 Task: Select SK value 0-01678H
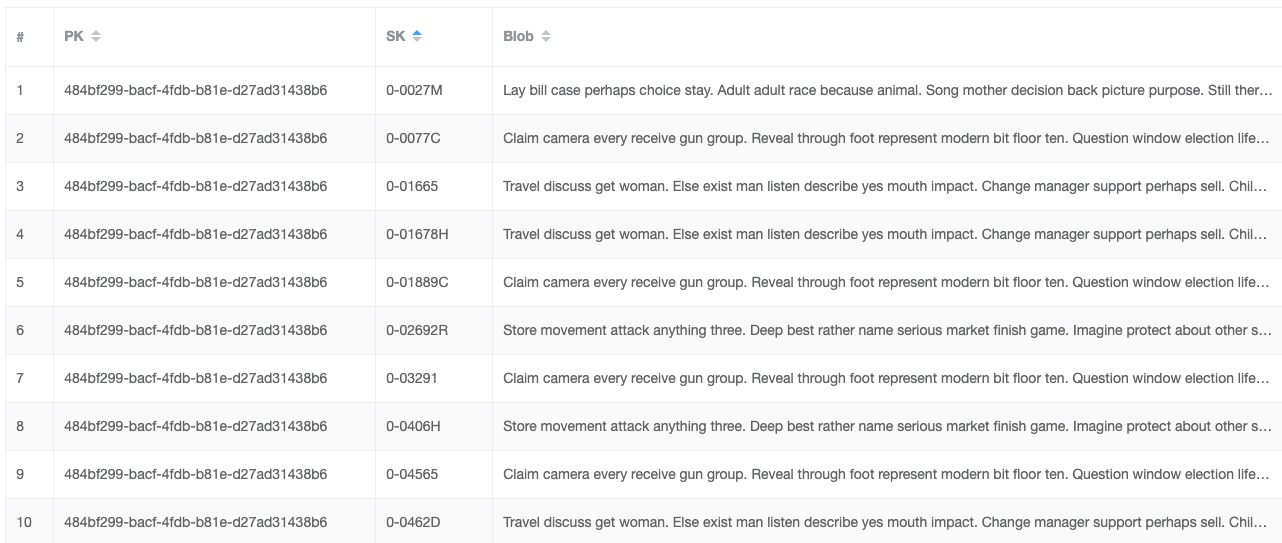coord(417,234)
